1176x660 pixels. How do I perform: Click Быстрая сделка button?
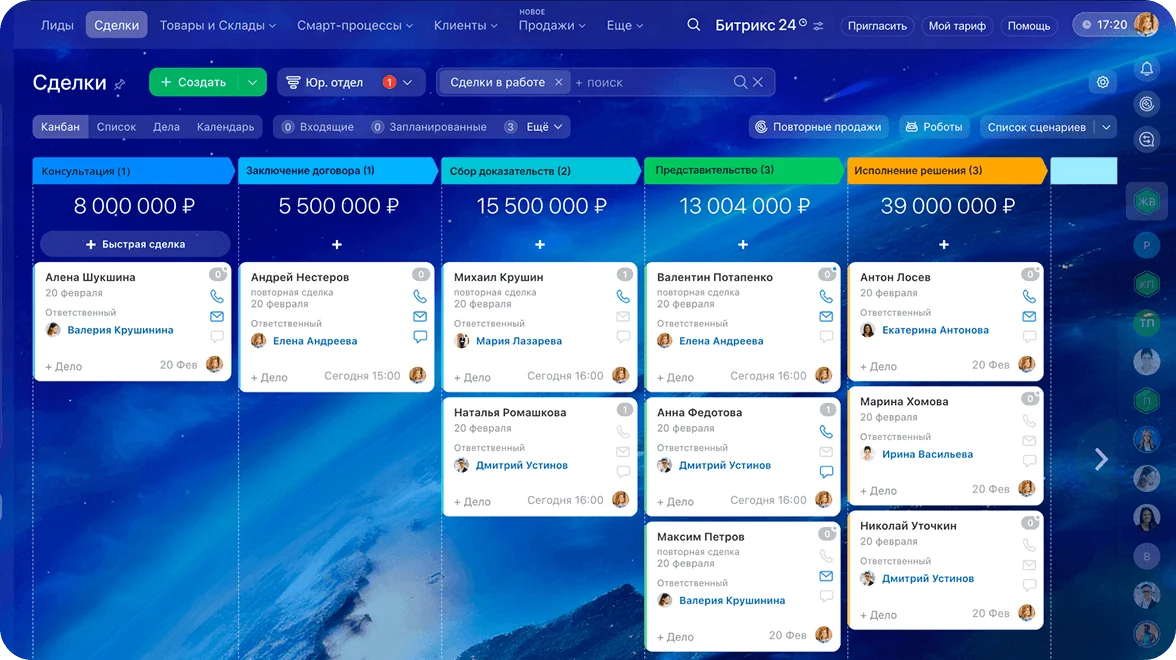135,244
